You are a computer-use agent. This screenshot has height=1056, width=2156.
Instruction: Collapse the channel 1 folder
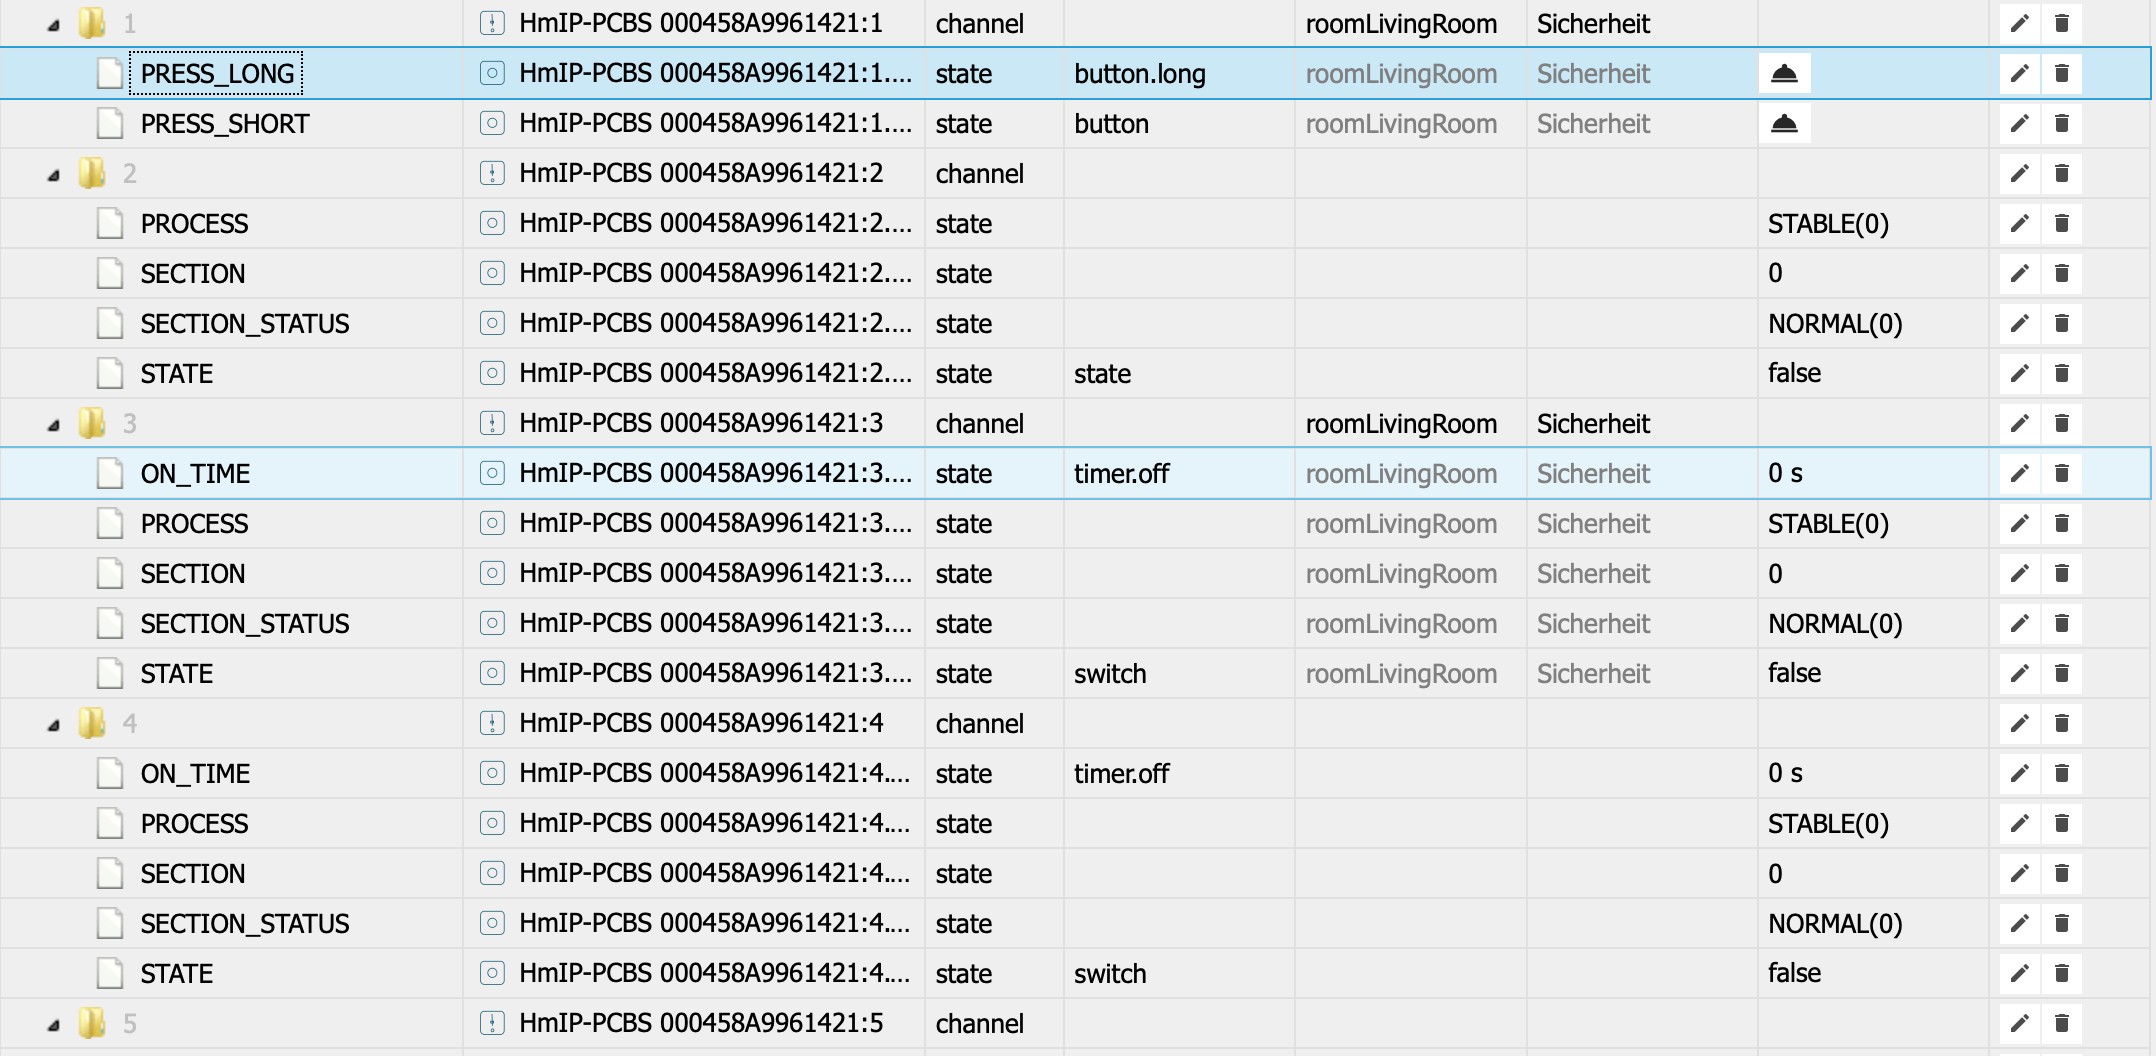click(54, 25)
